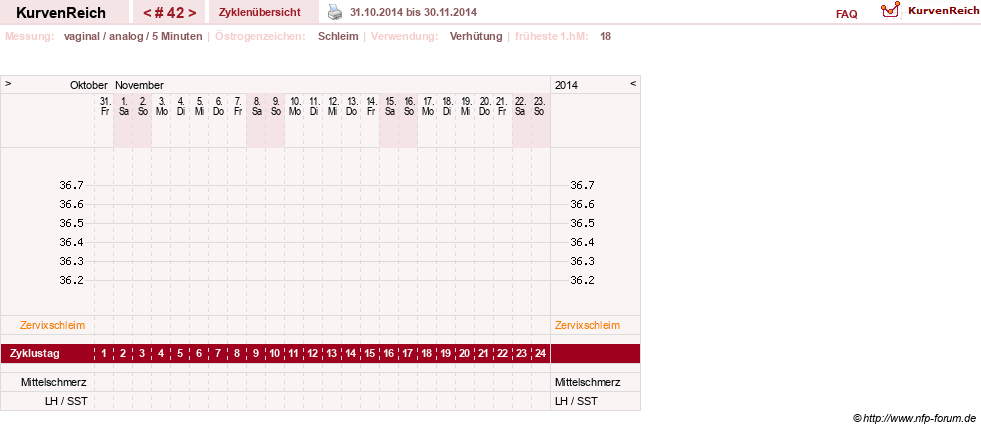The image size is (981, 430).
Task: Click date range 31.10.2014 bis 30.11.2014
Action: coord(414,13)
